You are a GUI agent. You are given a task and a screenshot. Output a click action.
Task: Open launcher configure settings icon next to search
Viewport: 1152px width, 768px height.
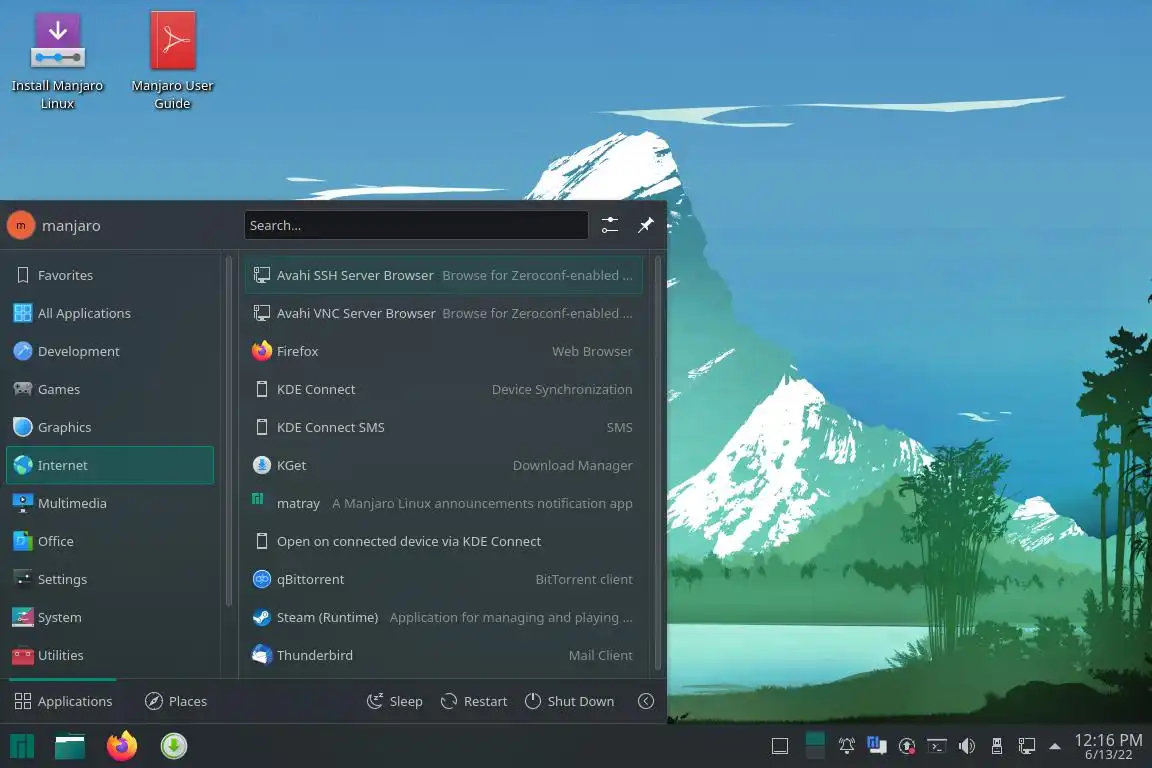click(x=610, y=225)
